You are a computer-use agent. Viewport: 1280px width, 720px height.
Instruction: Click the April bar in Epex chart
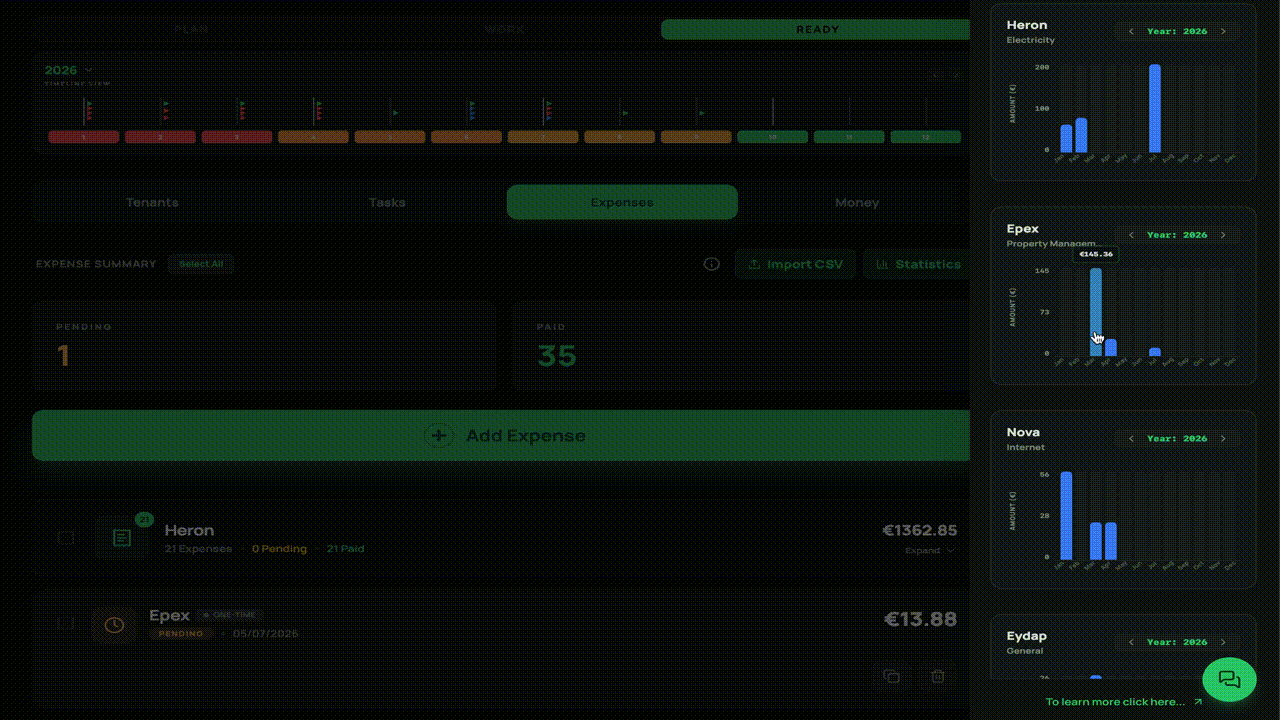(x=1111, y=347)
